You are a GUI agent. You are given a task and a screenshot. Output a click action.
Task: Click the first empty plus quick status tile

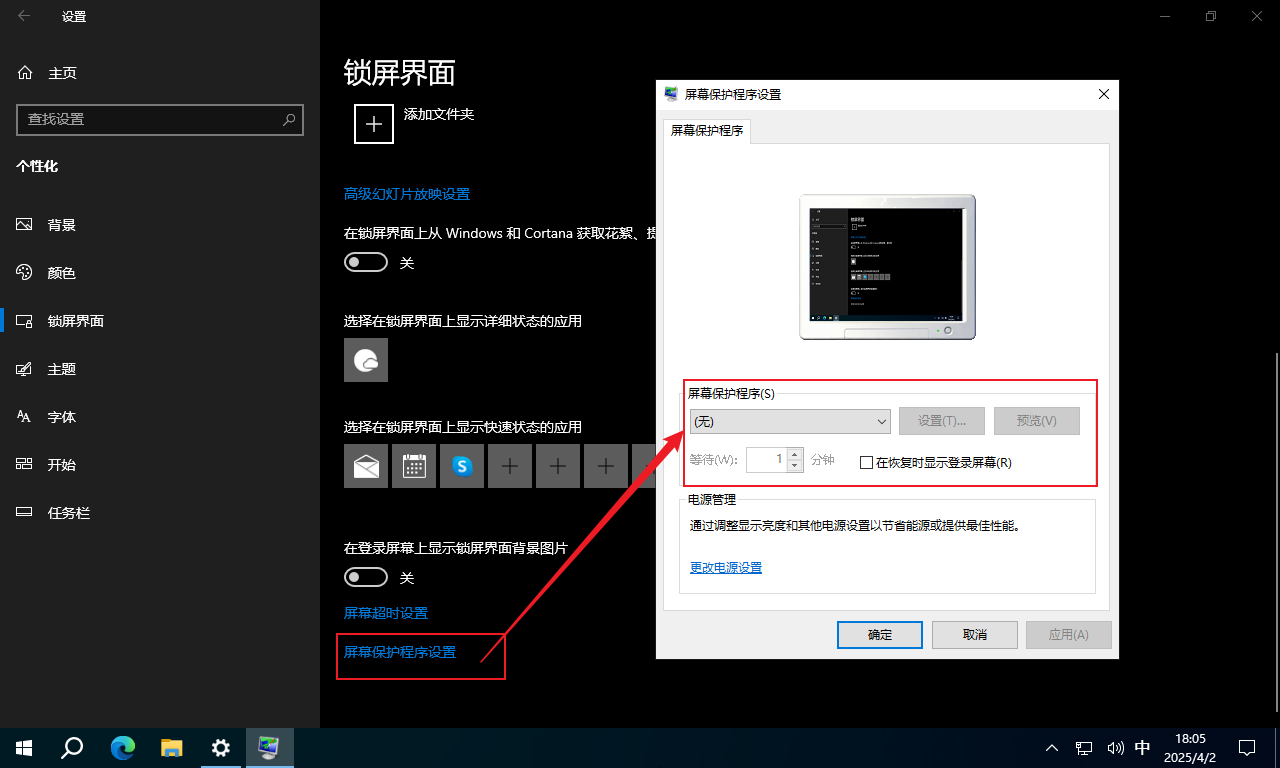(510, 466)
